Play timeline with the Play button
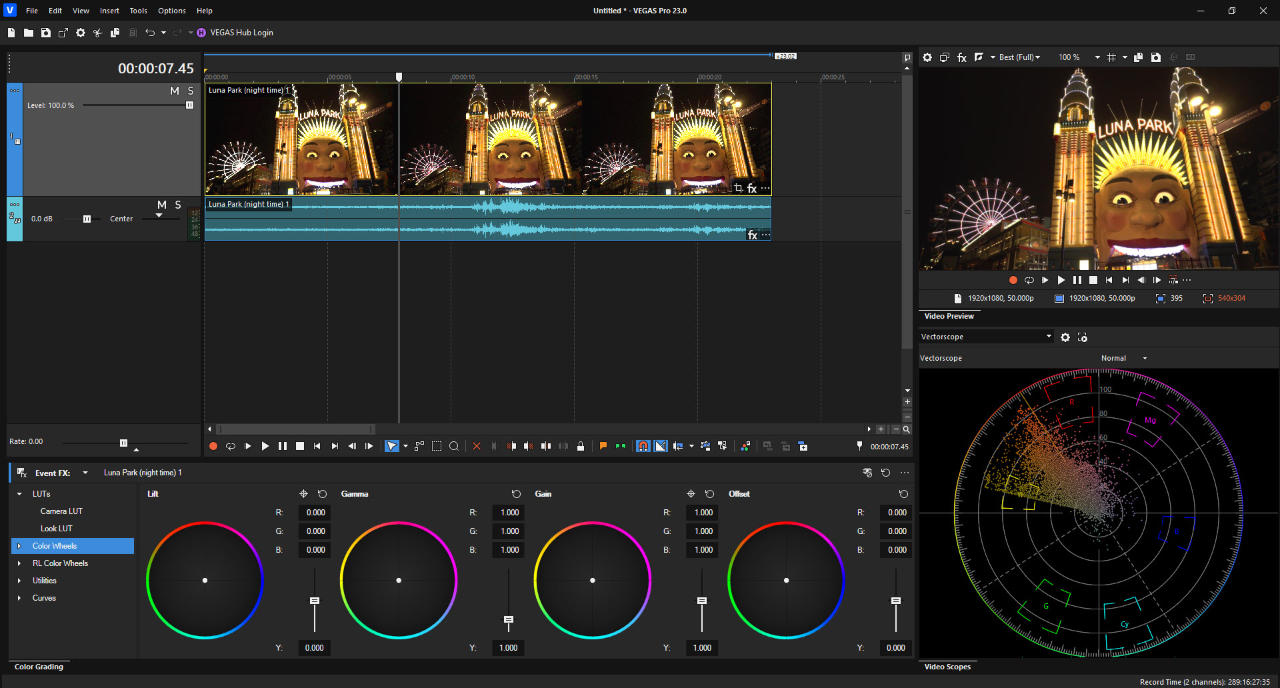 pos(265,446)
